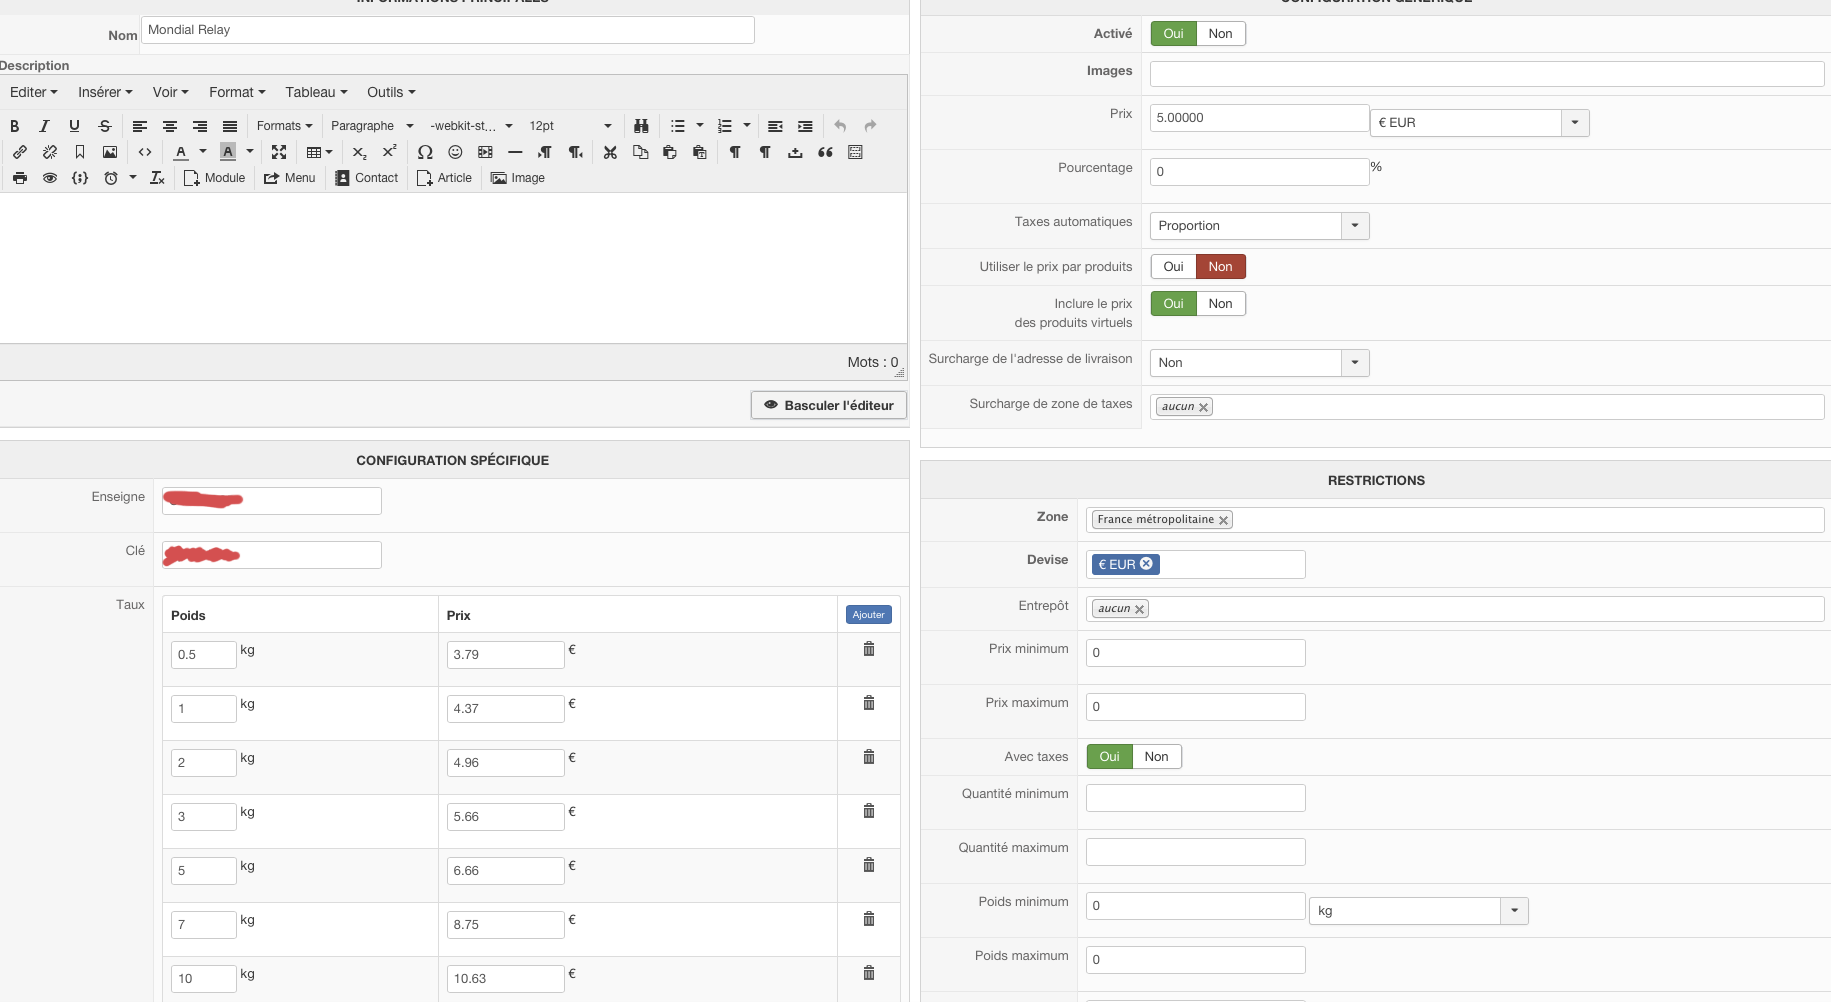Open the Tableau menu
Image resolution: width=1831 pixels, height=1002 pixels.
(316, 92)
